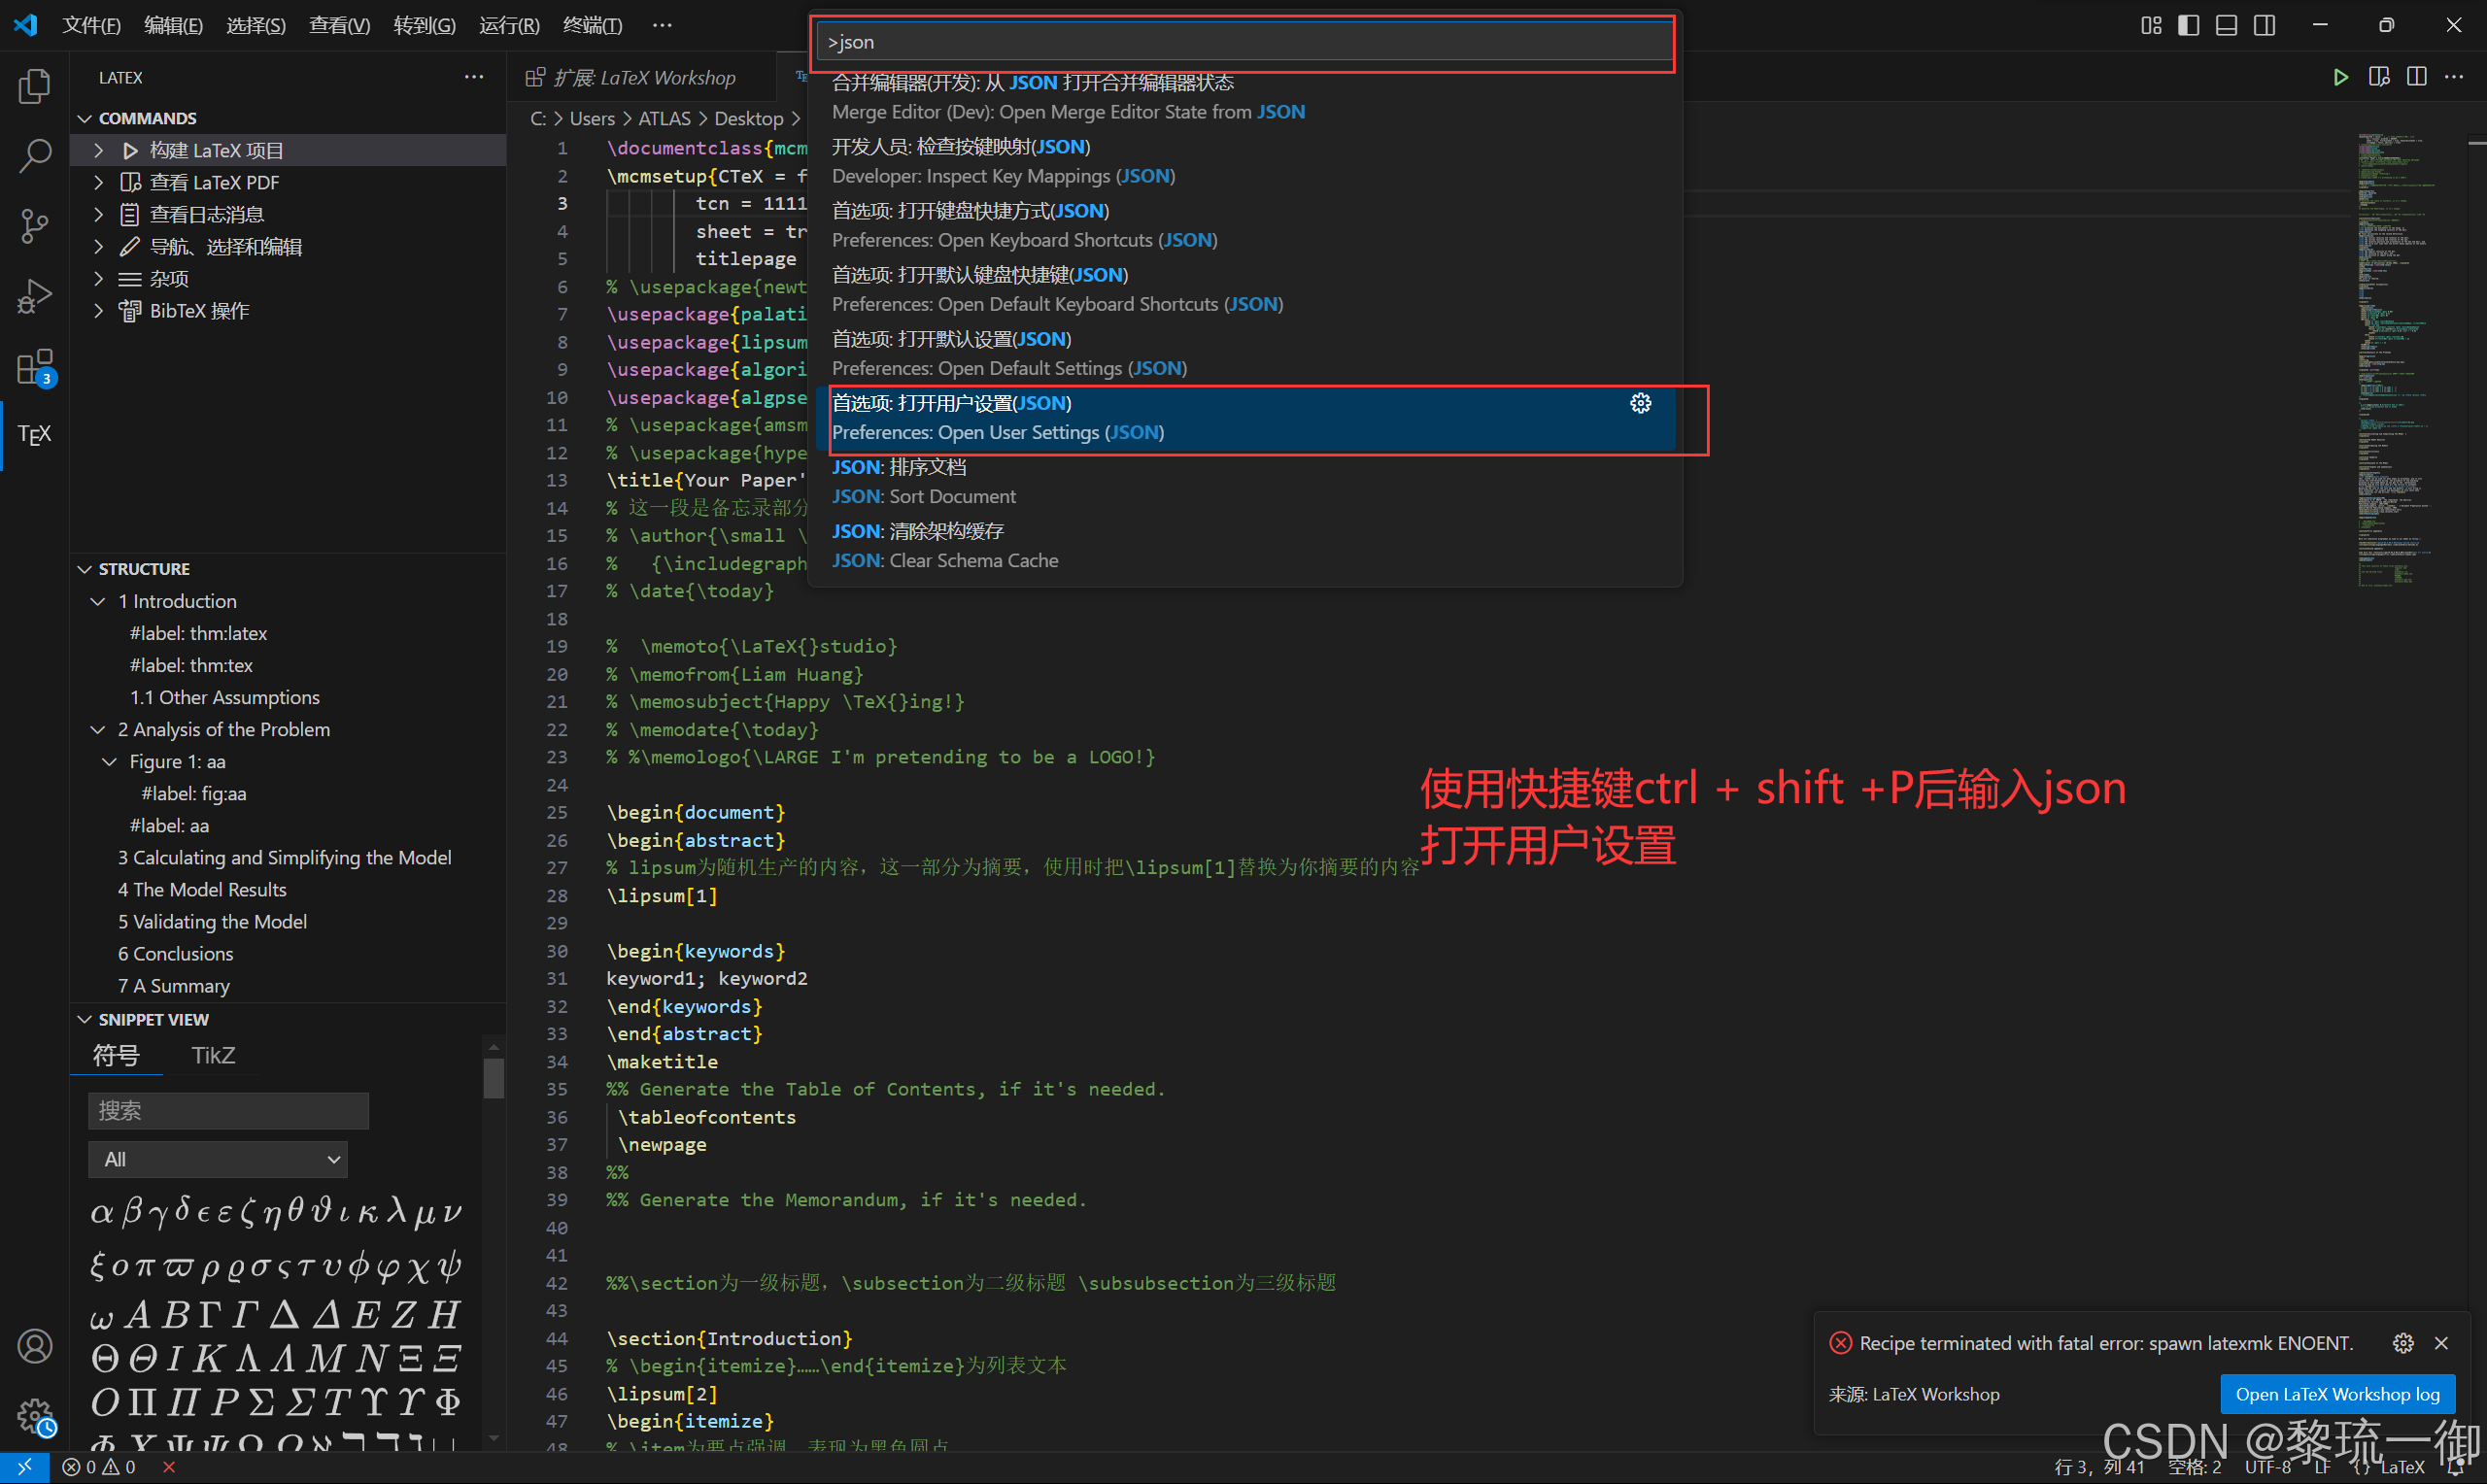Click the gear beside Open User Settings (JSON)
This screenshot has width=2487, height=1484.
coord(1640,403)
